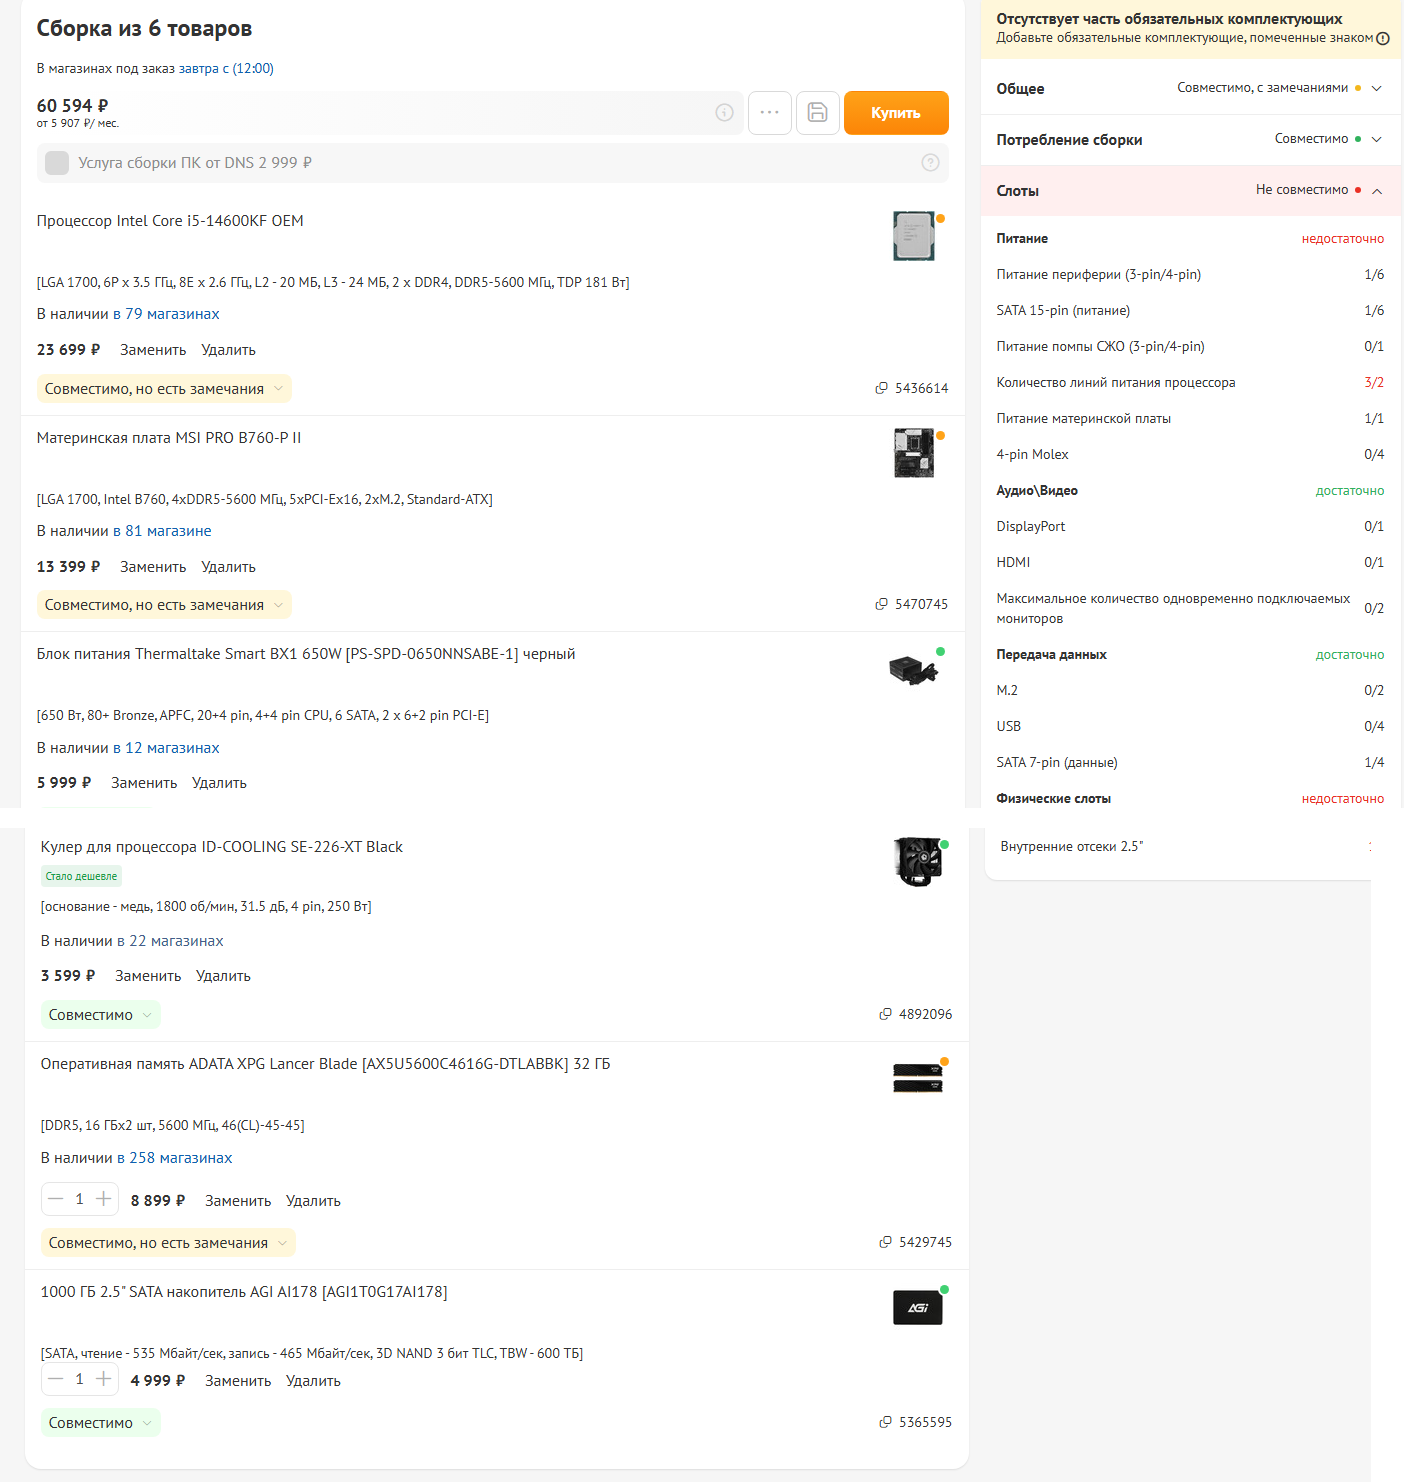Delete the Intel Core i5-14600KF processor
Viewport: 1404px width, 1482px height.
point(228,350)
